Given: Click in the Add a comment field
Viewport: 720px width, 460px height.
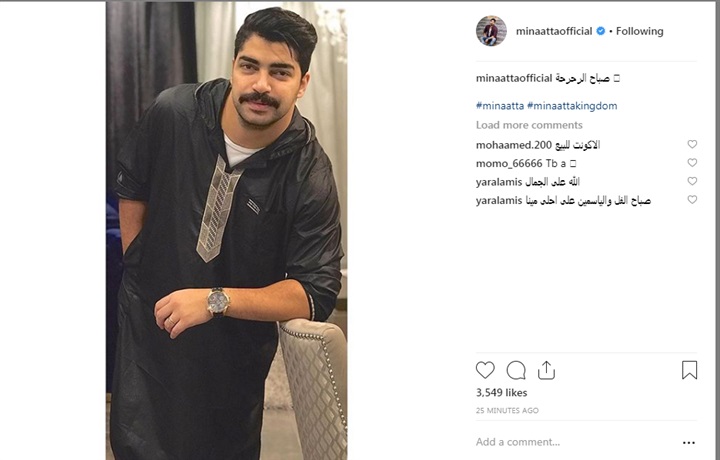Looking at the screenshot, I should (x=576, y=442).
